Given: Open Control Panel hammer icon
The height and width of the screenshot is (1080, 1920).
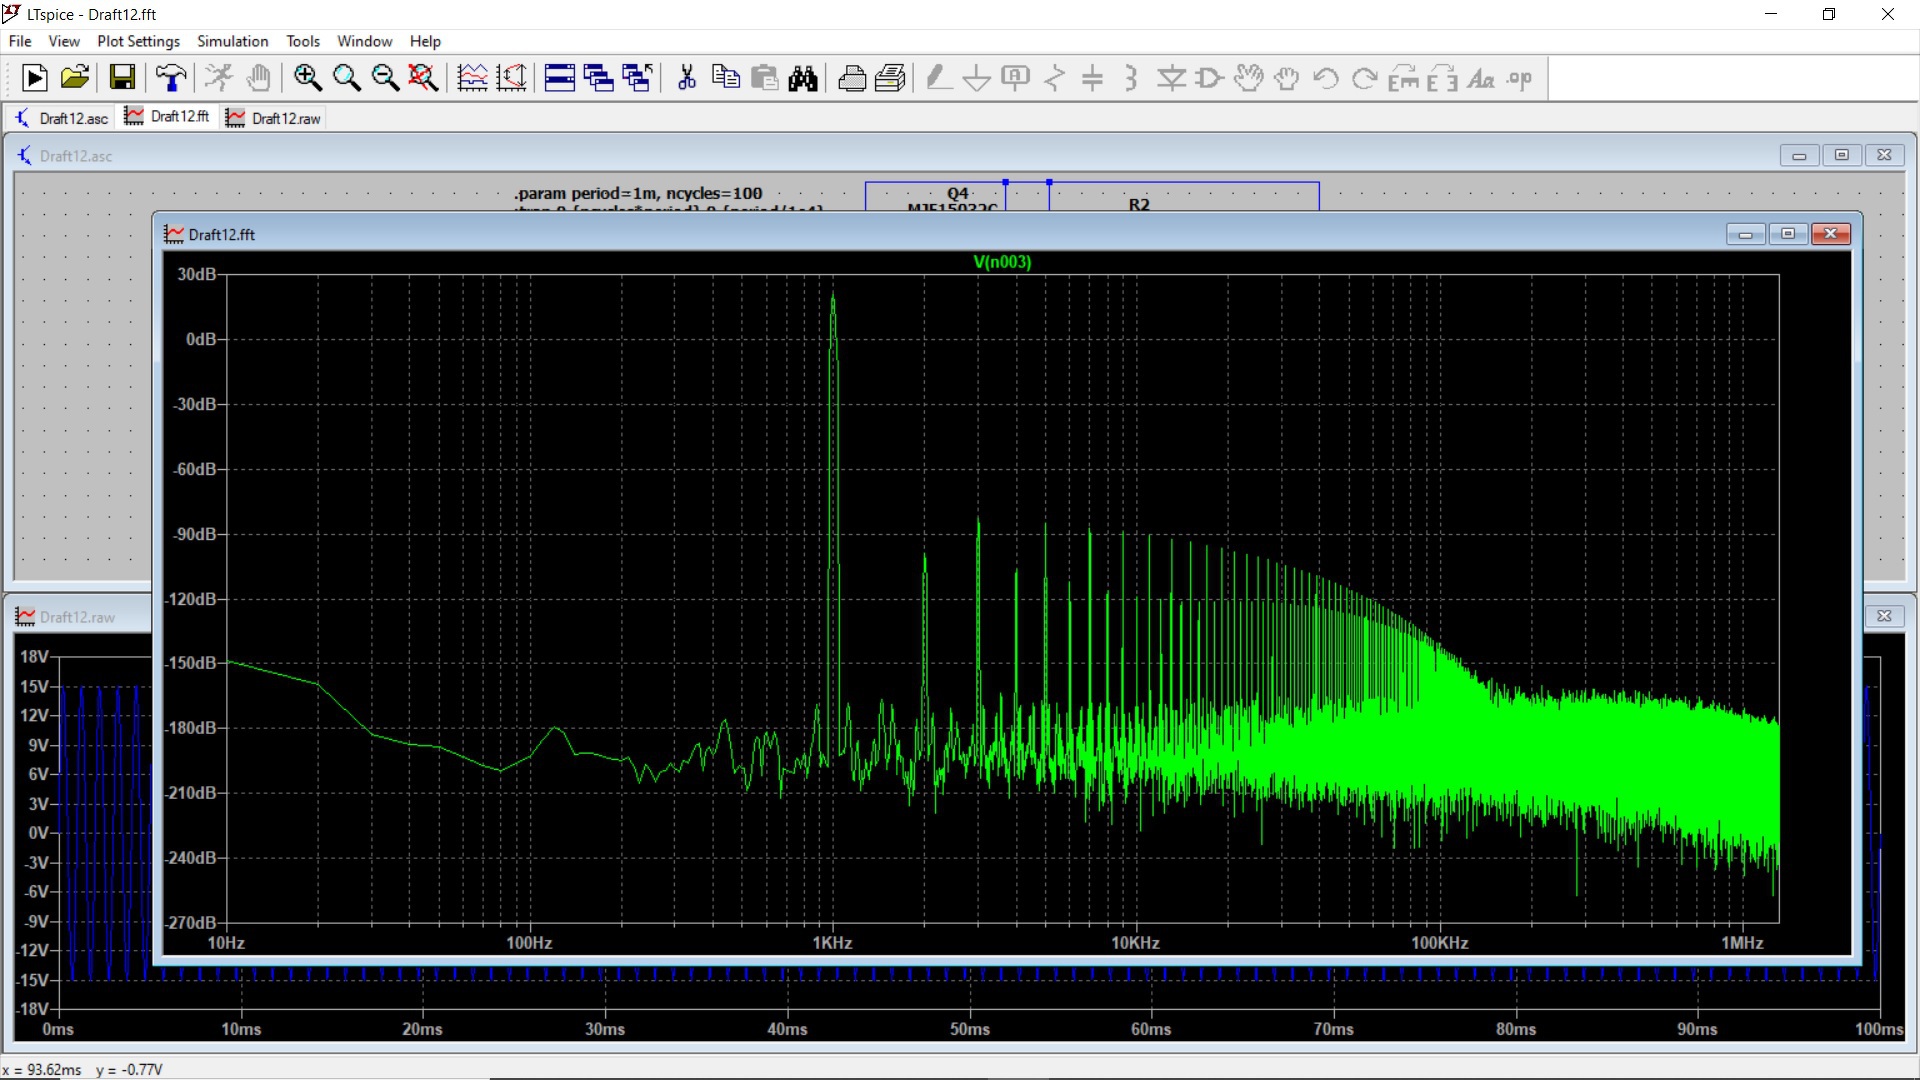Looking at the screenshot, I should pyautogui.click(x=171, y=78).
